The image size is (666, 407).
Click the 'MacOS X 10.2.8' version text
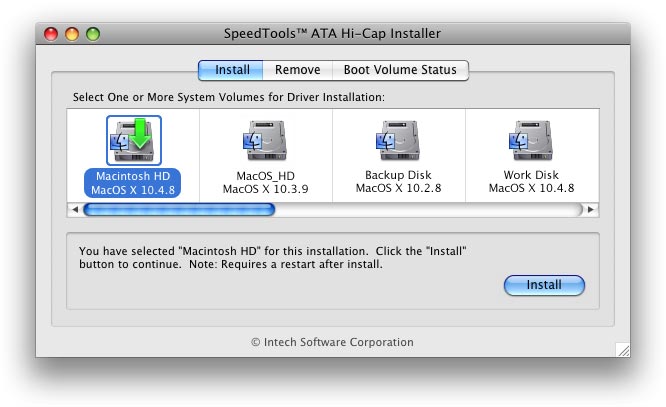398,189
